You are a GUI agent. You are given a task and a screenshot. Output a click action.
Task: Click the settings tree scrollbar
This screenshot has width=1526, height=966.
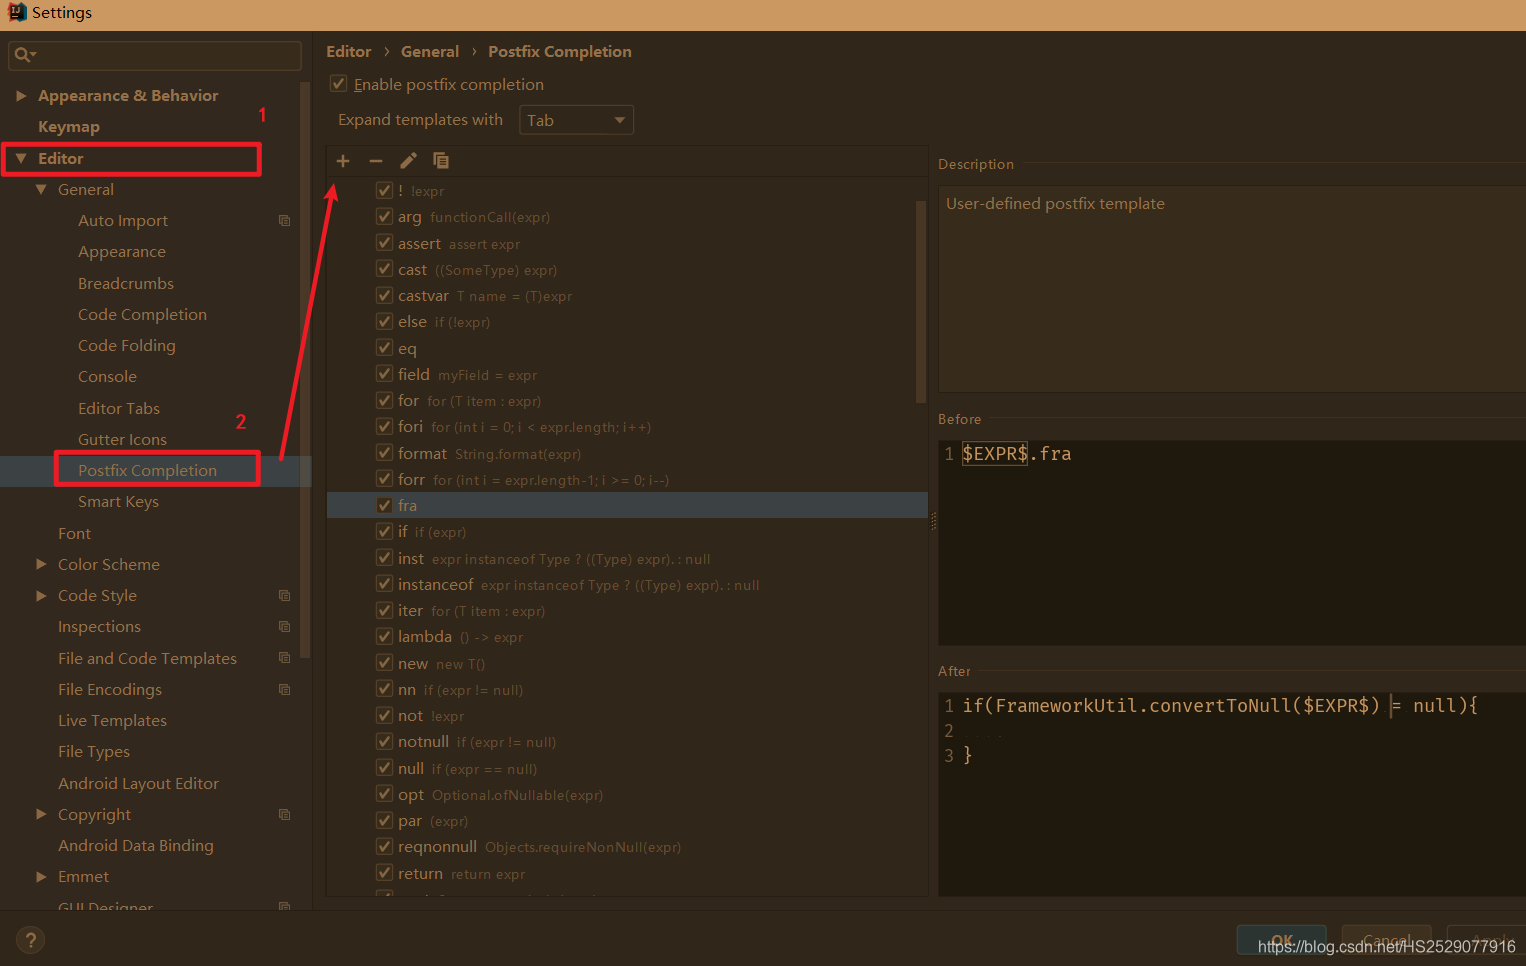point(305,370)
